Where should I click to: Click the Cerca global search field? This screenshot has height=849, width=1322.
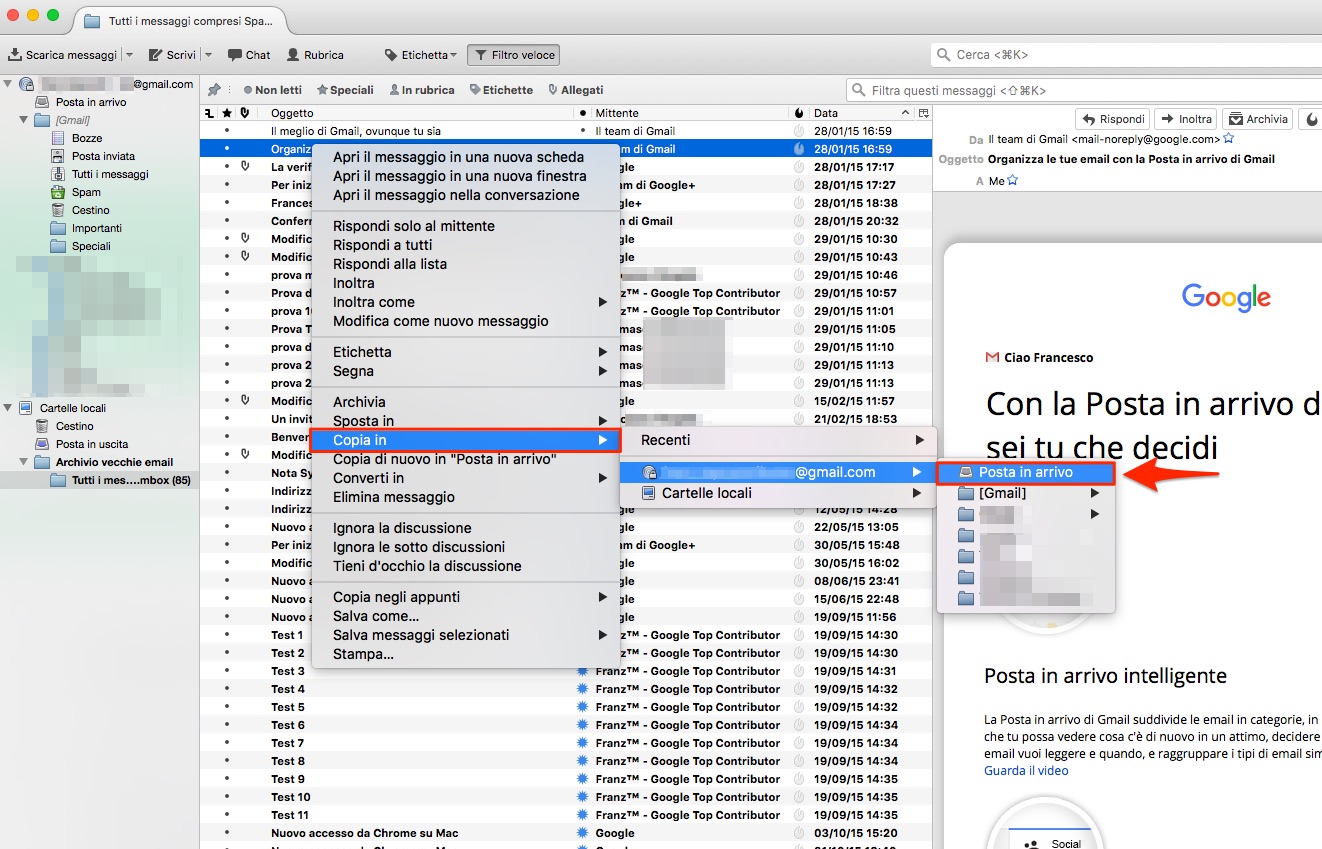tap(1126, 55)
